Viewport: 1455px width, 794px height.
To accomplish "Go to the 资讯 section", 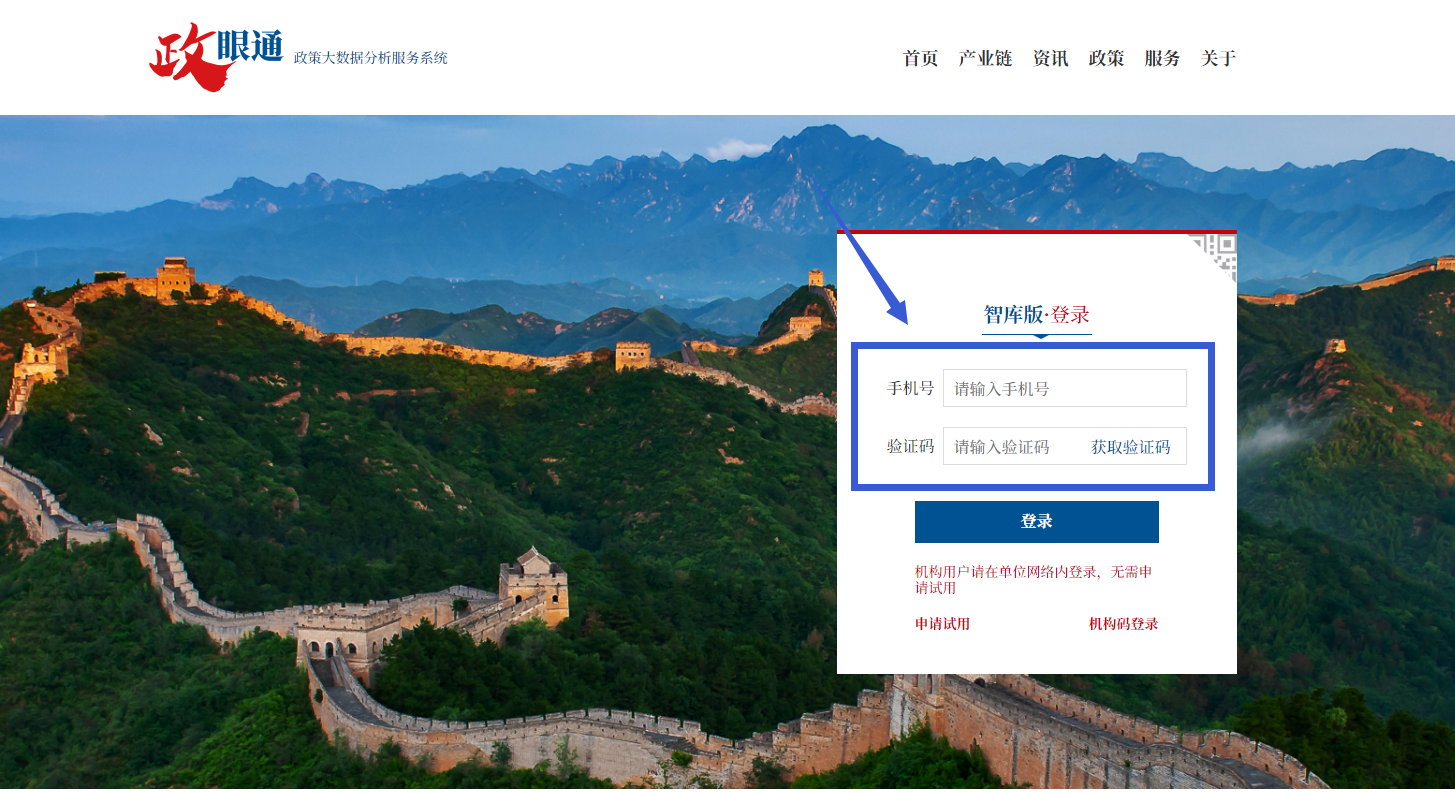I will [x=1050, y=58].
